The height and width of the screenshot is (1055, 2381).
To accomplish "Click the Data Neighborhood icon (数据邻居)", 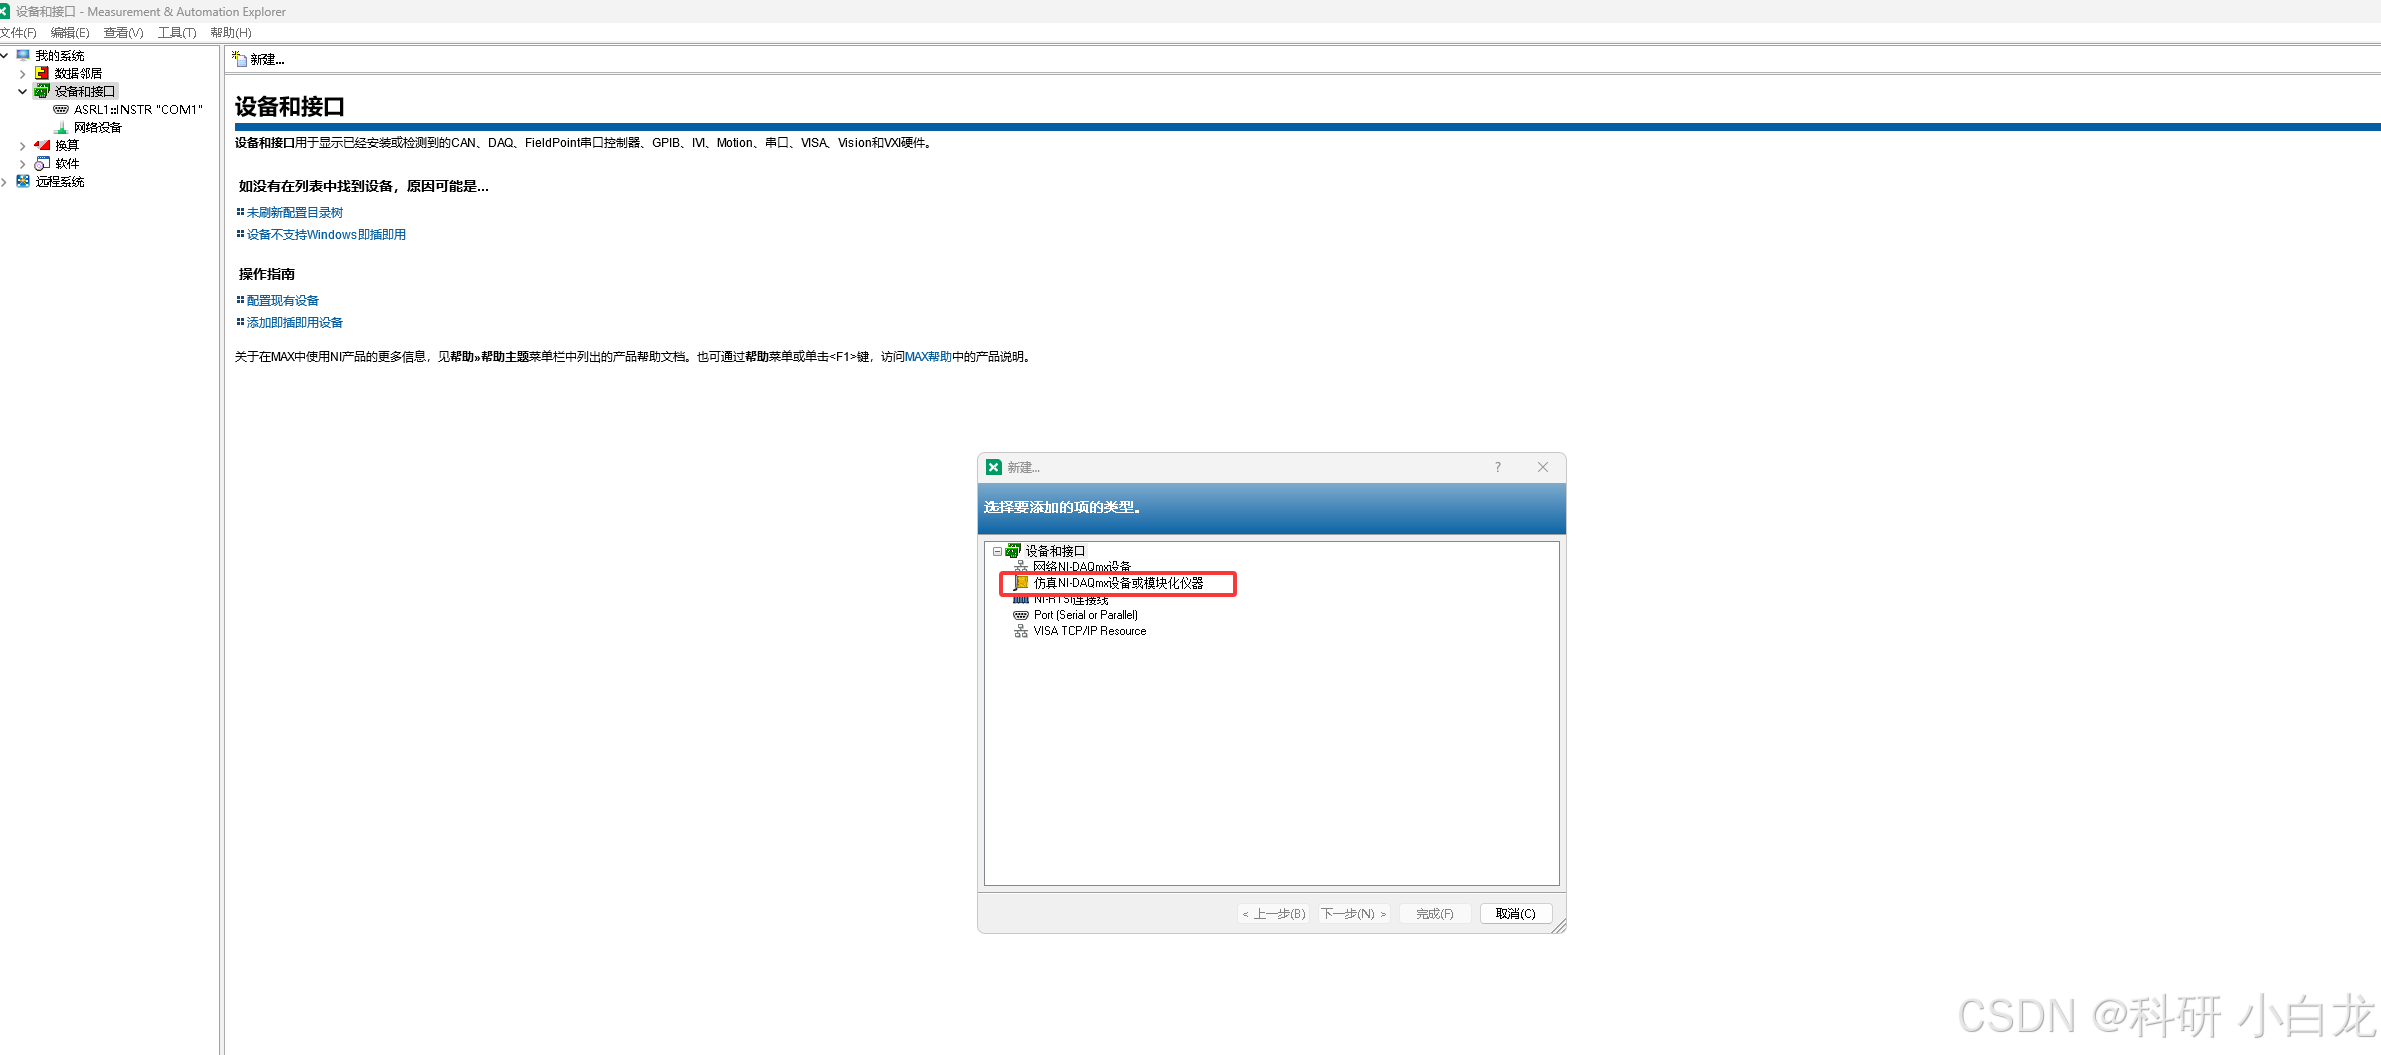I will coord(42,73).
